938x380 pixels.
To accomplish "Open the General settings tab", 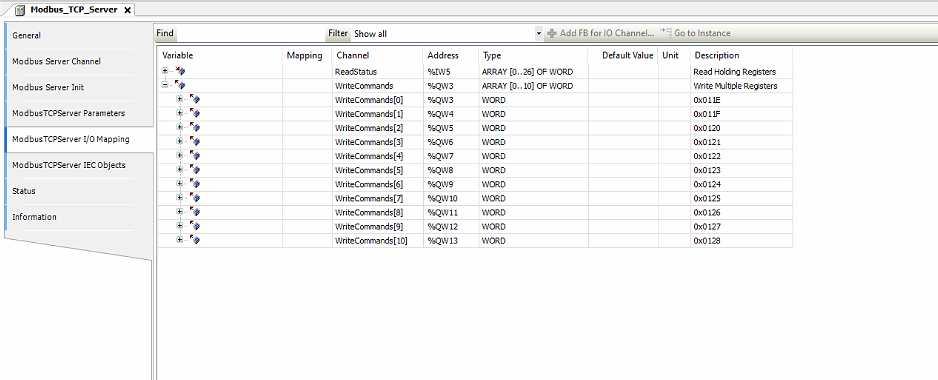I will click(79, 35).
